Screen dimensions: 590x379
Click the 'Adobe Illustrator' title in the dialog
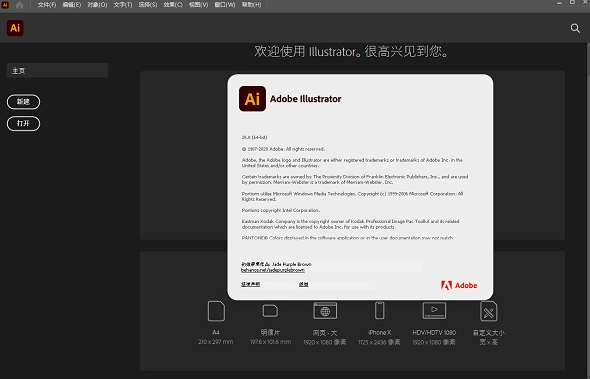[306, 99]
